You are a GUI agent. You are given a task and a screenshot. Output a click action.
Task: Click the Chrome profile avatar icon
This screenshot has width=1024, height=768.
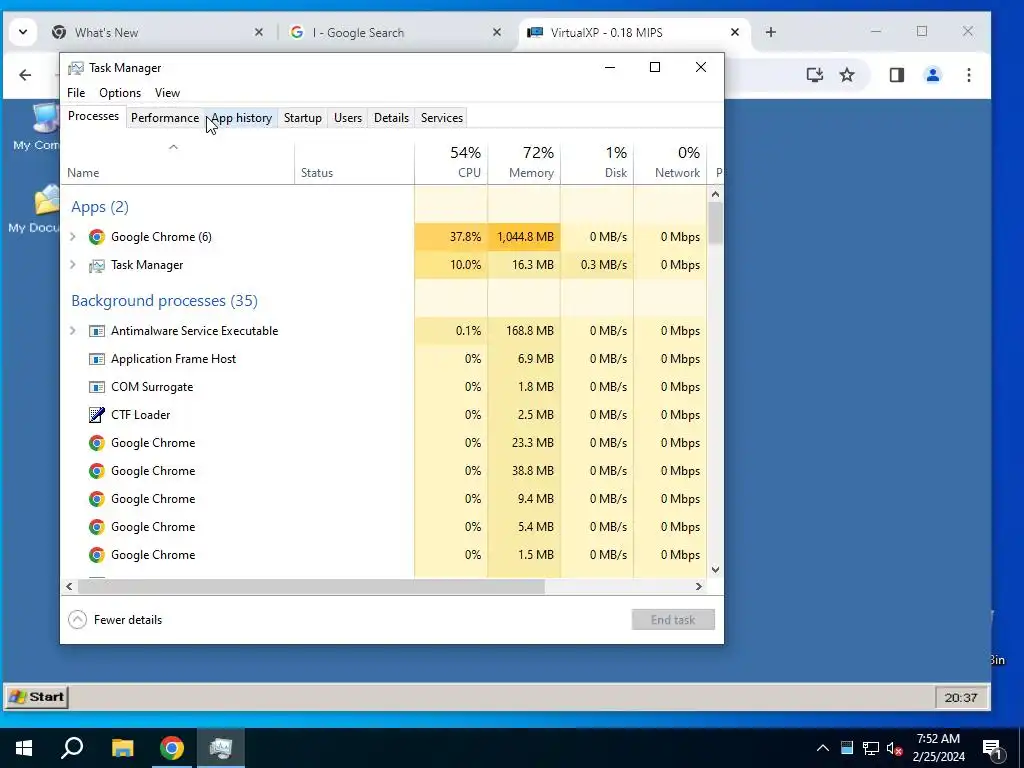(x=933, y=75)
